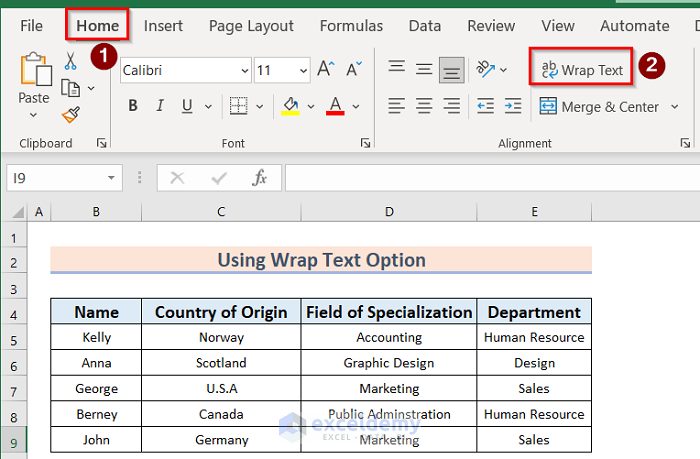Image resolution: width=700 pixels, height=459 pixels.
Task: Toggle Bold formatting
Action: click(133, 106)
